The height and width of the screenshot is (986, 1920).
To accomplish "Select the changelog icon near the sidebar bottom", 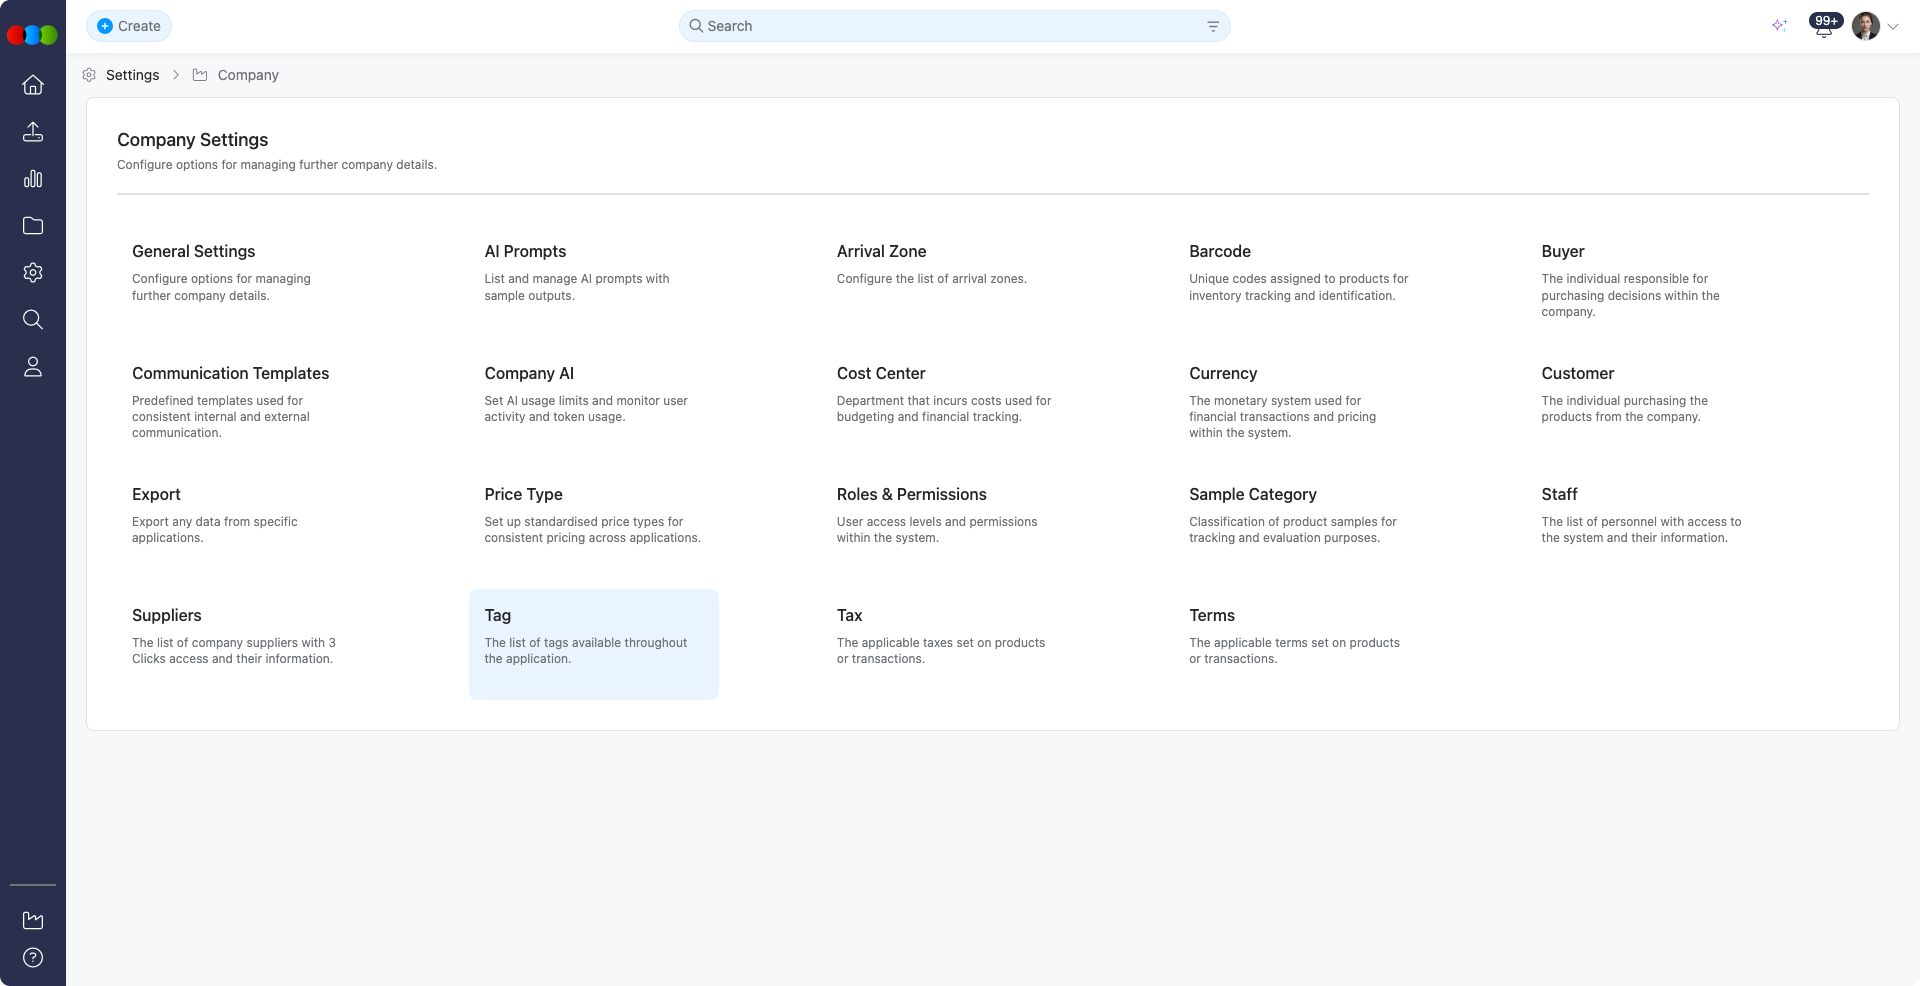I will [33, 919].
